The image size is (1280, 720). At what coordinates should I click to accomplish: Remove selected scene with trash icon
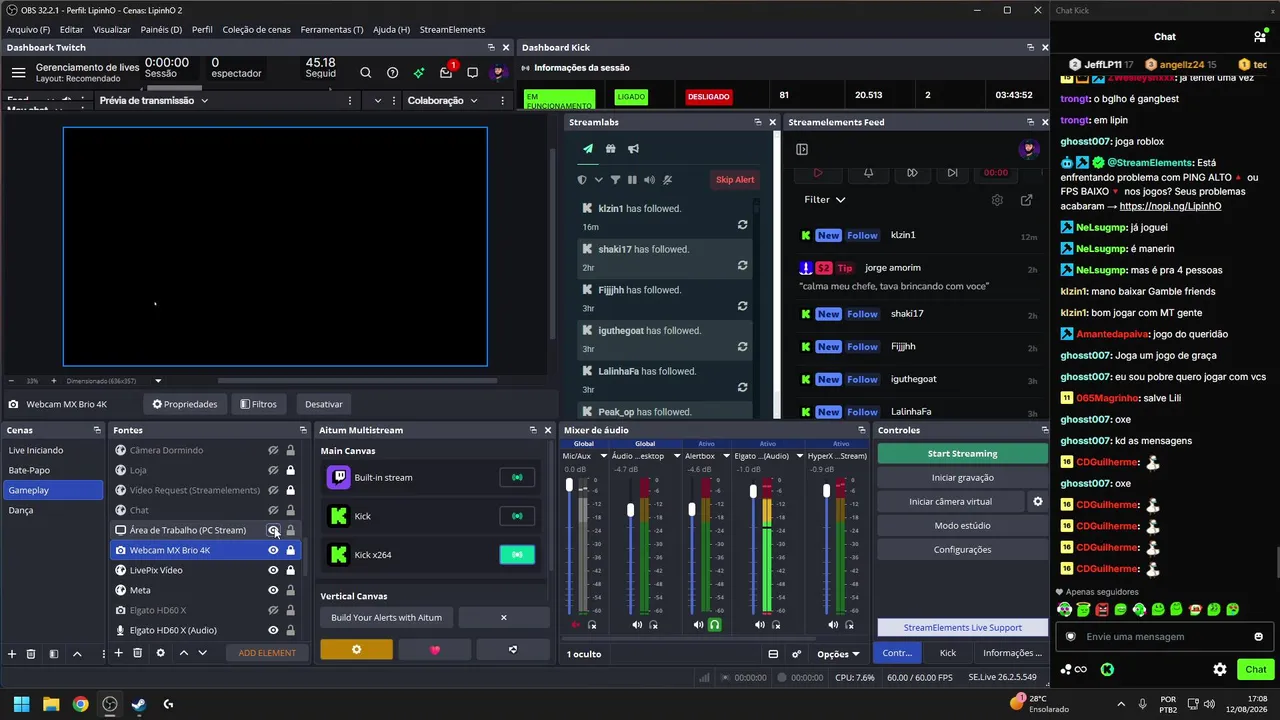(x=31, y=653)
